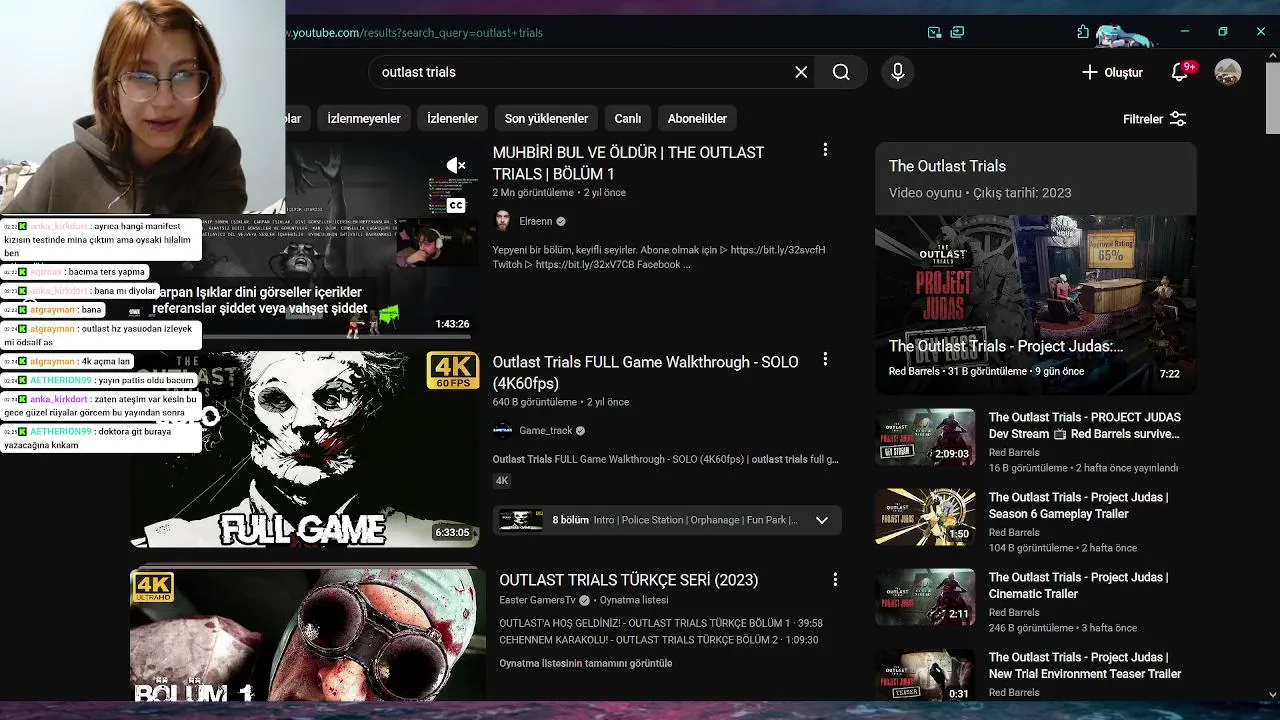Click the Game_track channel avatar

pyautogui.click(x=503, y=430)
